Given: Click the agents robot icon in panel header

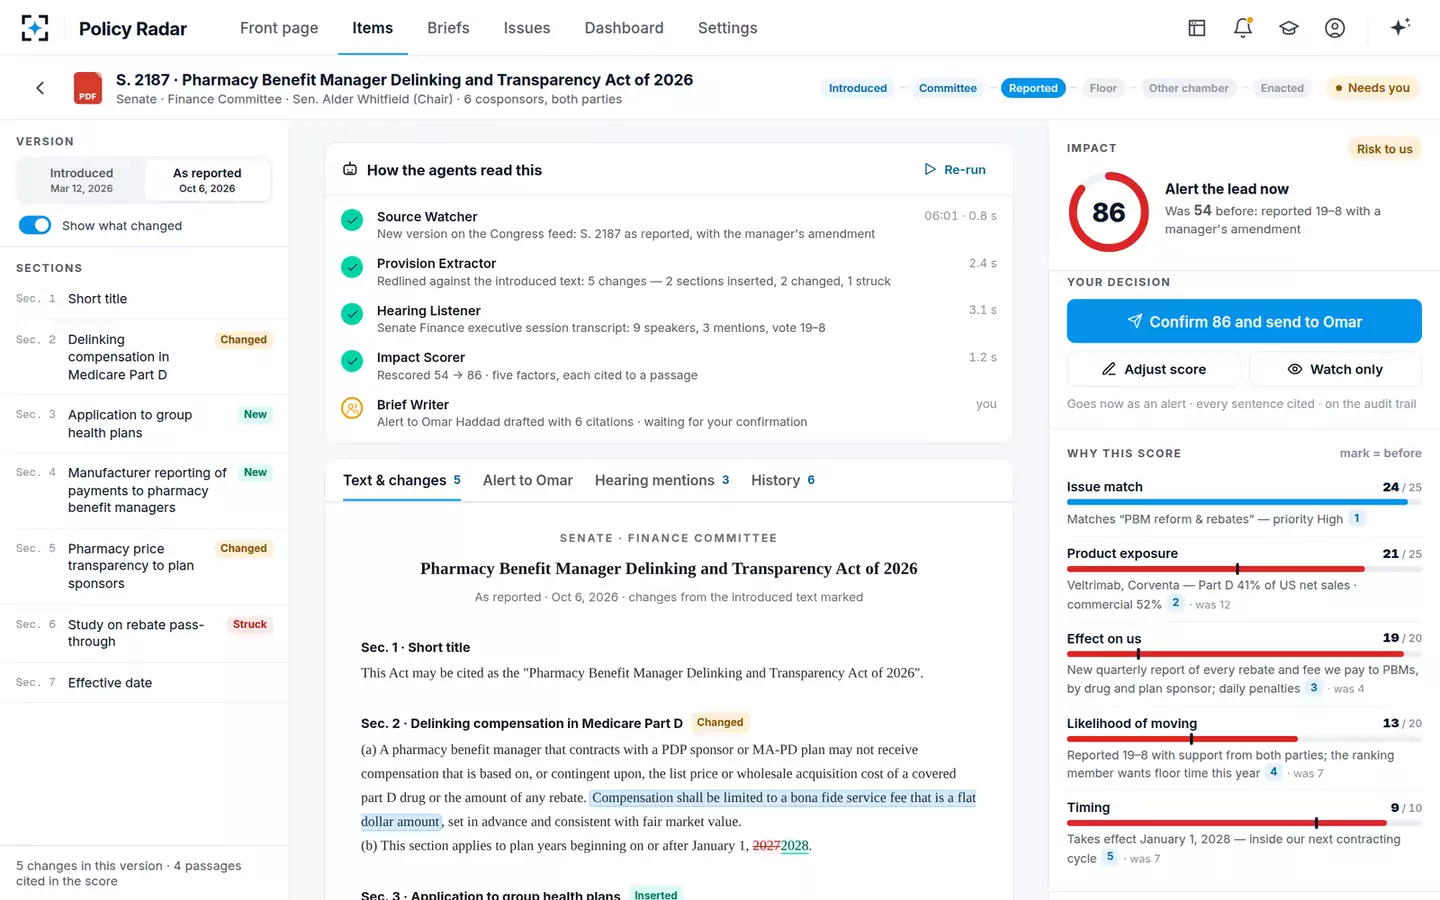Looking at the screenshot, I should pos(350,170).
